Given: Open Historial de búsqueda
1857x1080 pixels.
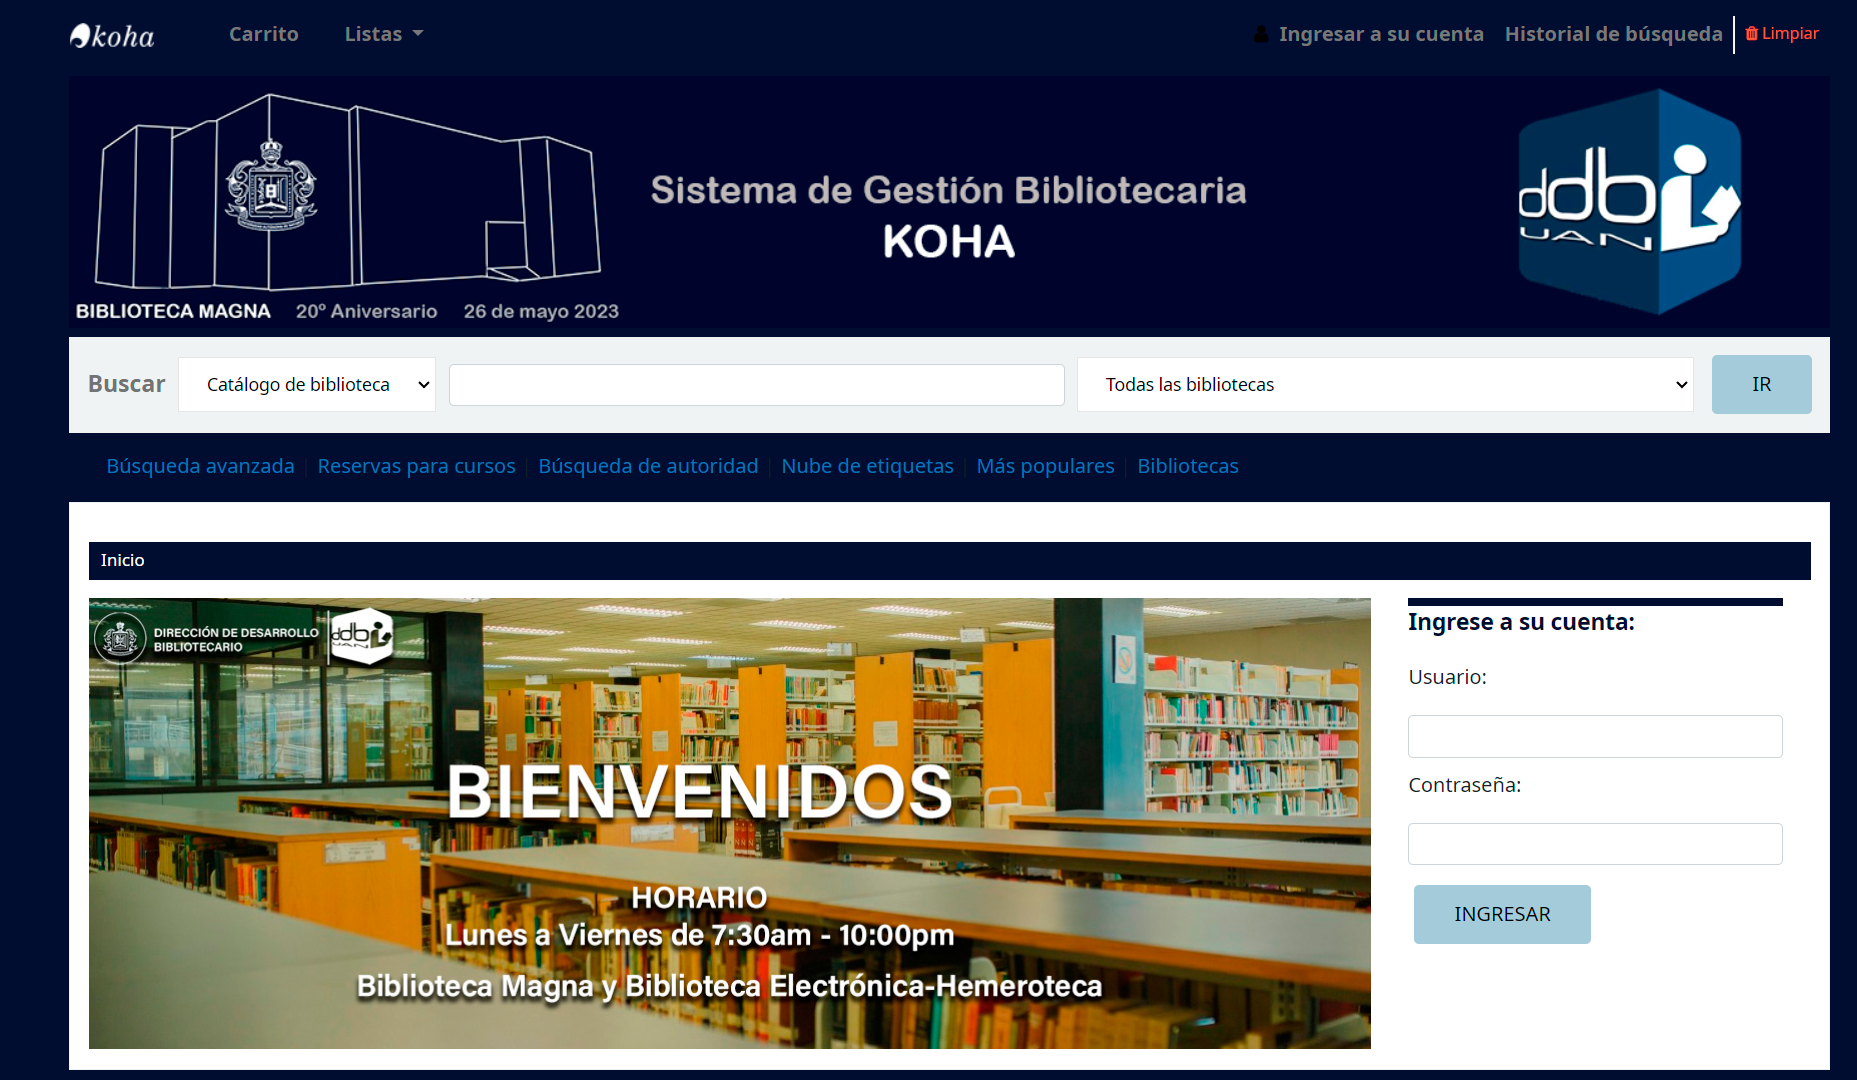Looking at the screenshot, I should click(1613, 34).
